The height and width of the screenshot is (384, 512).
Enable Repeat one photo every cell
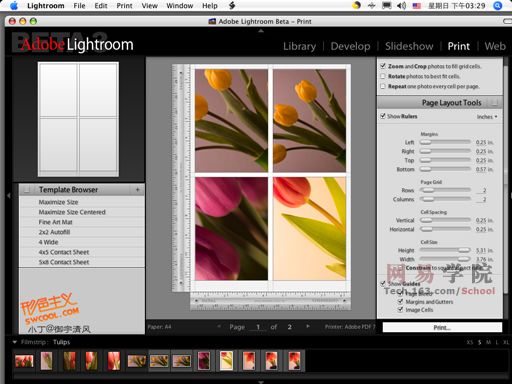click(383, 86)
